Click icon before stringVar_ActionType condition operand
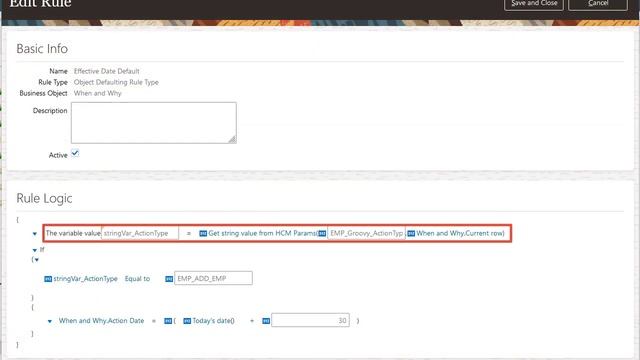Viewport: 640px width, 360px height. (48, 279)
